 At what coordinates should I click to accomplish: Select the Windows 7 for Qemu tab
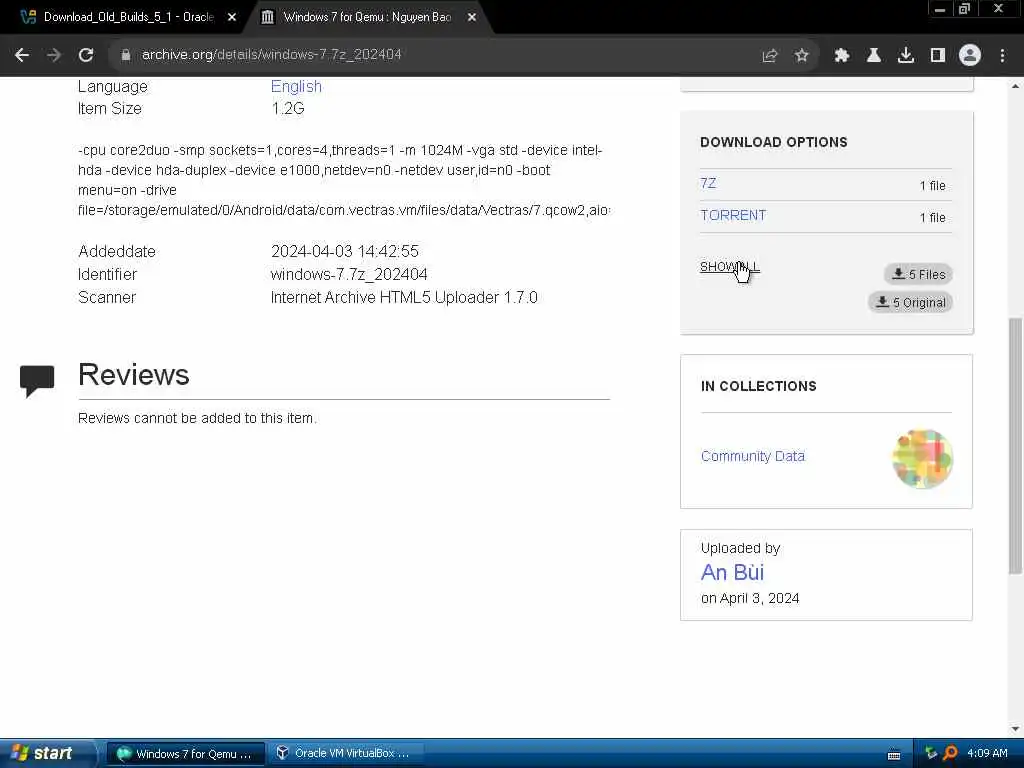pos(367,17)
